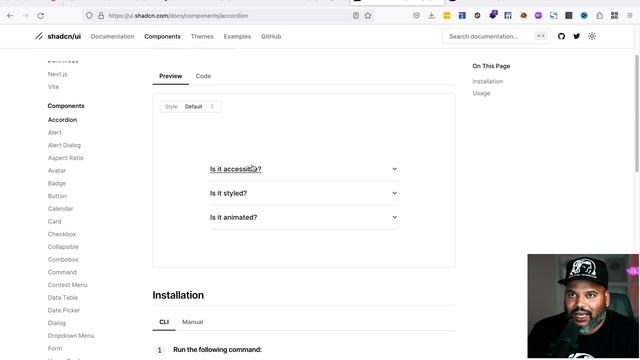Bookmark this page with the star
The height and width of the screenshot is (360, 640).
(368, 16)
